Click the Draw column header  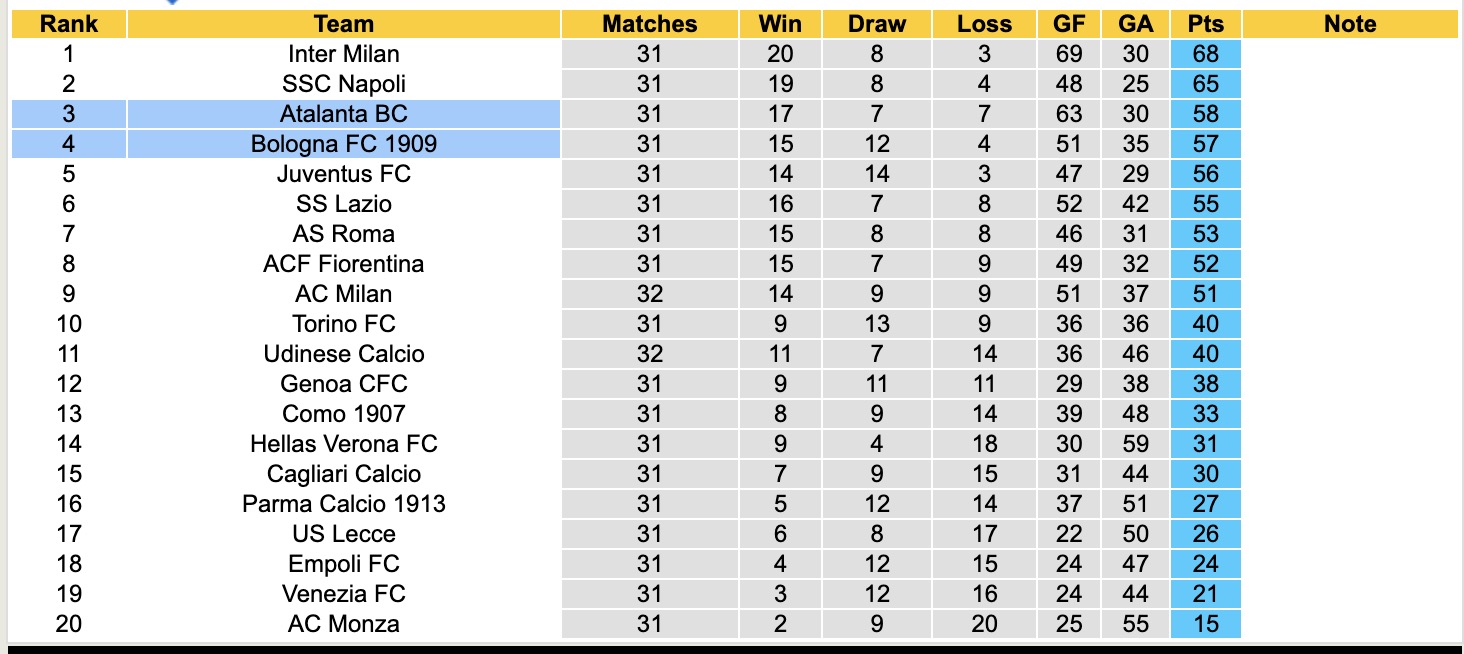pos(876,24)
